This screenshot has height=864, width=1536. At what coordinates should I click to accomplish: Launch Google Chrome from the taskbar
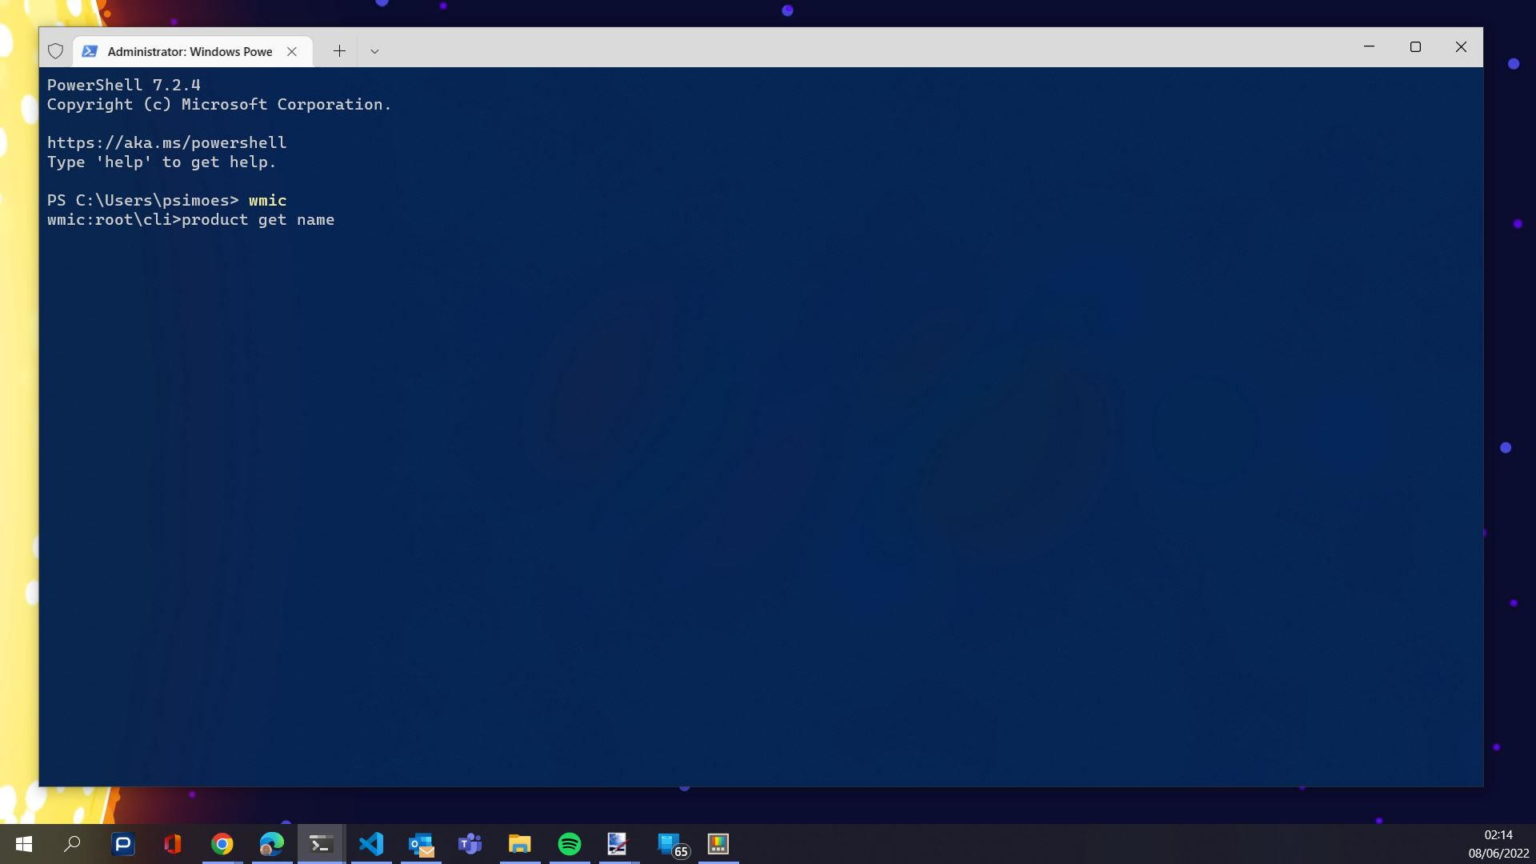pyautogui.click(x=222, y=844)
